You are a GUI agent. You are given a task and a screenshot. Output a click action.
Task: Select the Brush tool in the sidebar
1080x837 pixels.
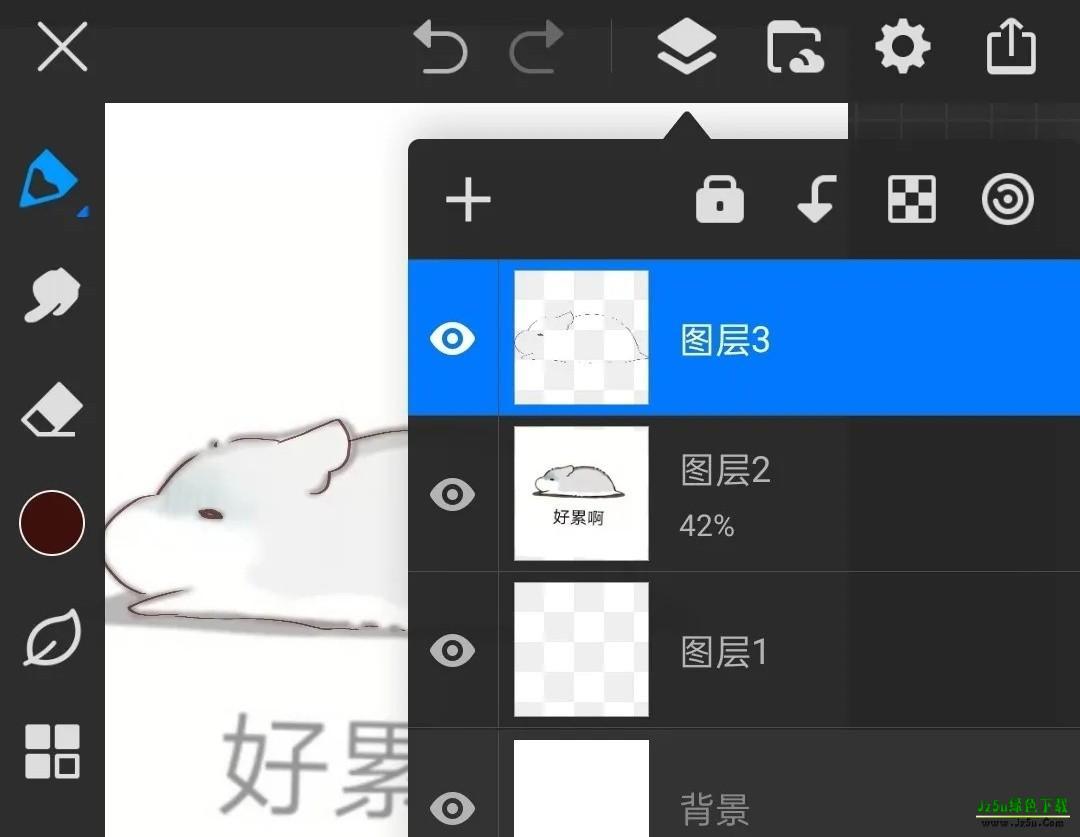(51, 180)
